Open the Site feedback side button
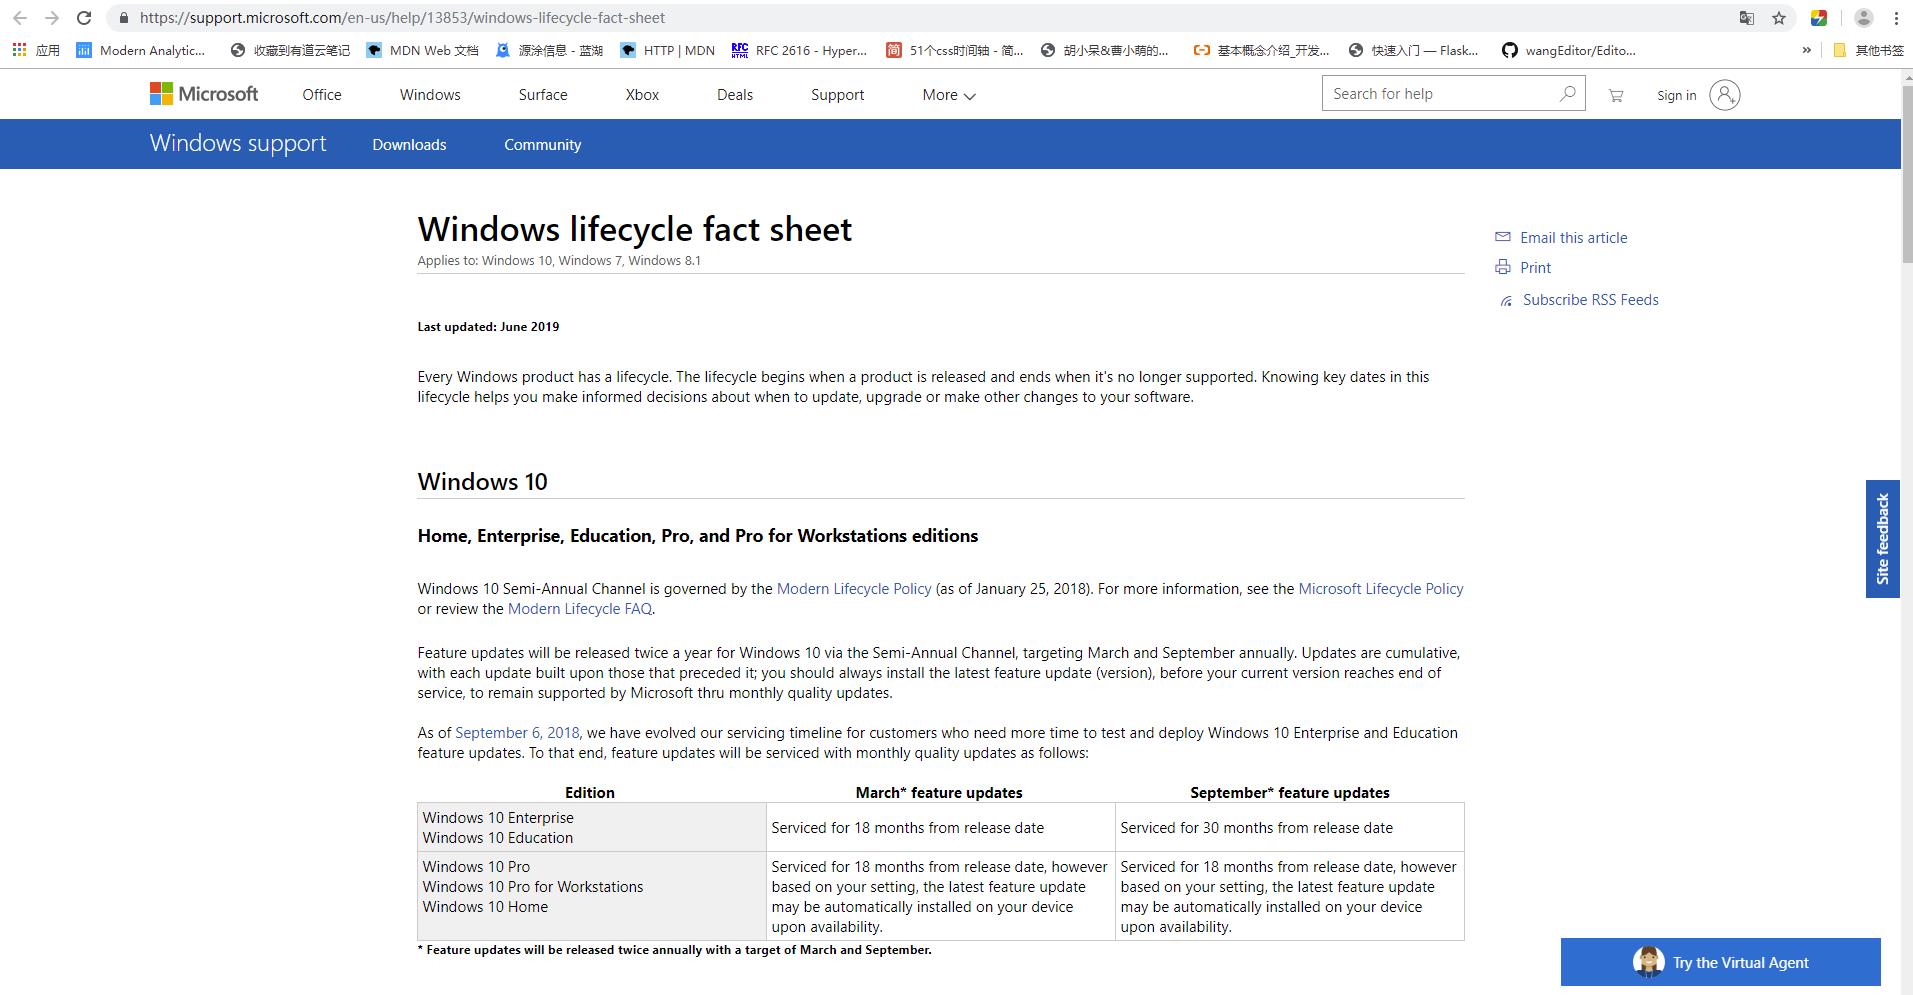 click(x=1882, y=539)
